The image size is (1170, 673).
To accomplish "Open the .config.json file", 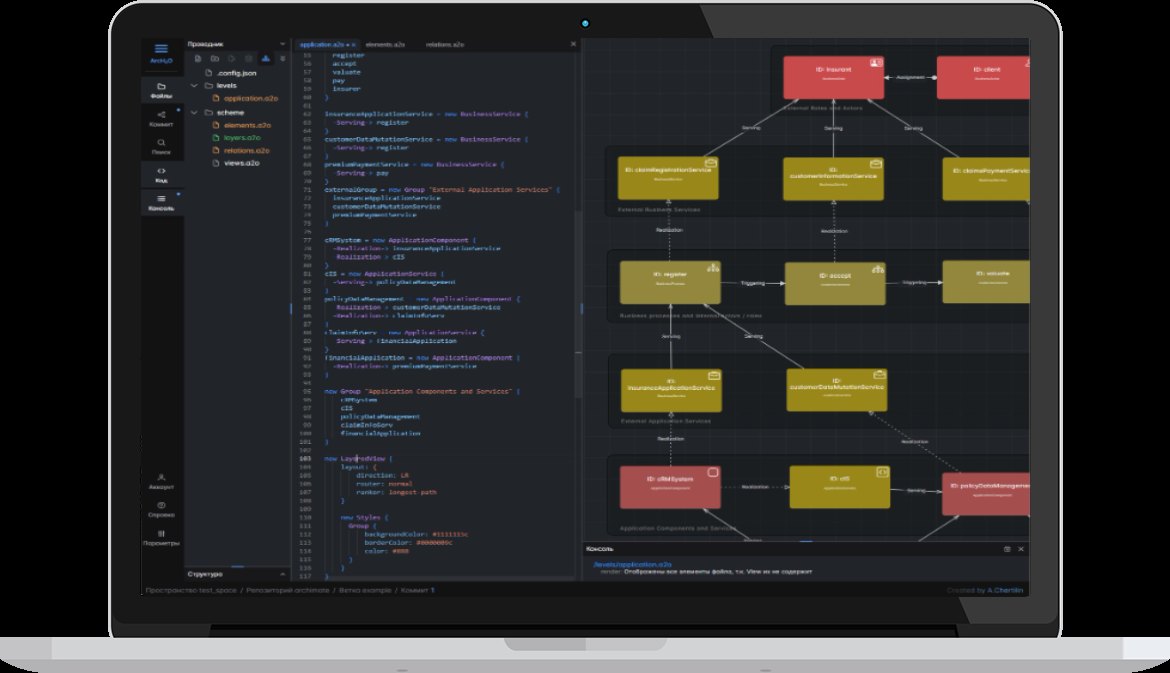I will [236, 73].
